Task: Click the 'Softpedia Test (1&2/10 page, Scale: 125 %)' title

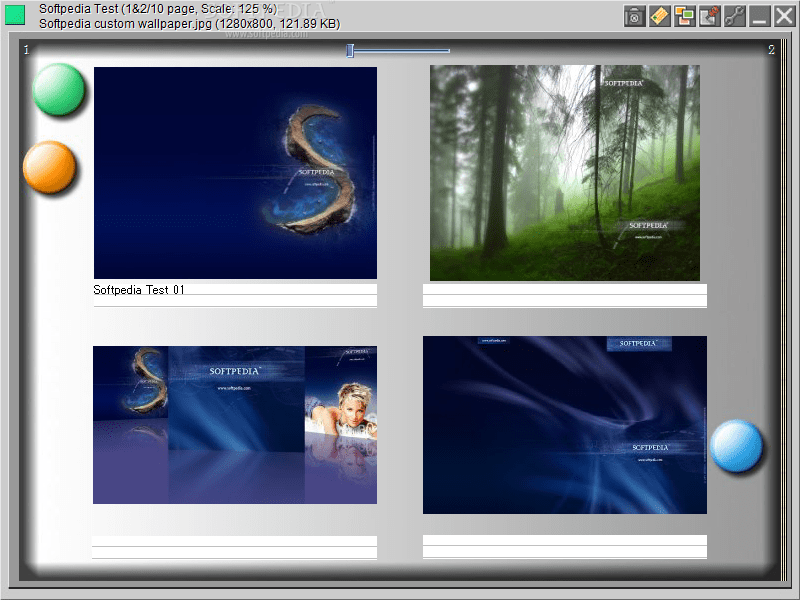Action: coord(158,9)
